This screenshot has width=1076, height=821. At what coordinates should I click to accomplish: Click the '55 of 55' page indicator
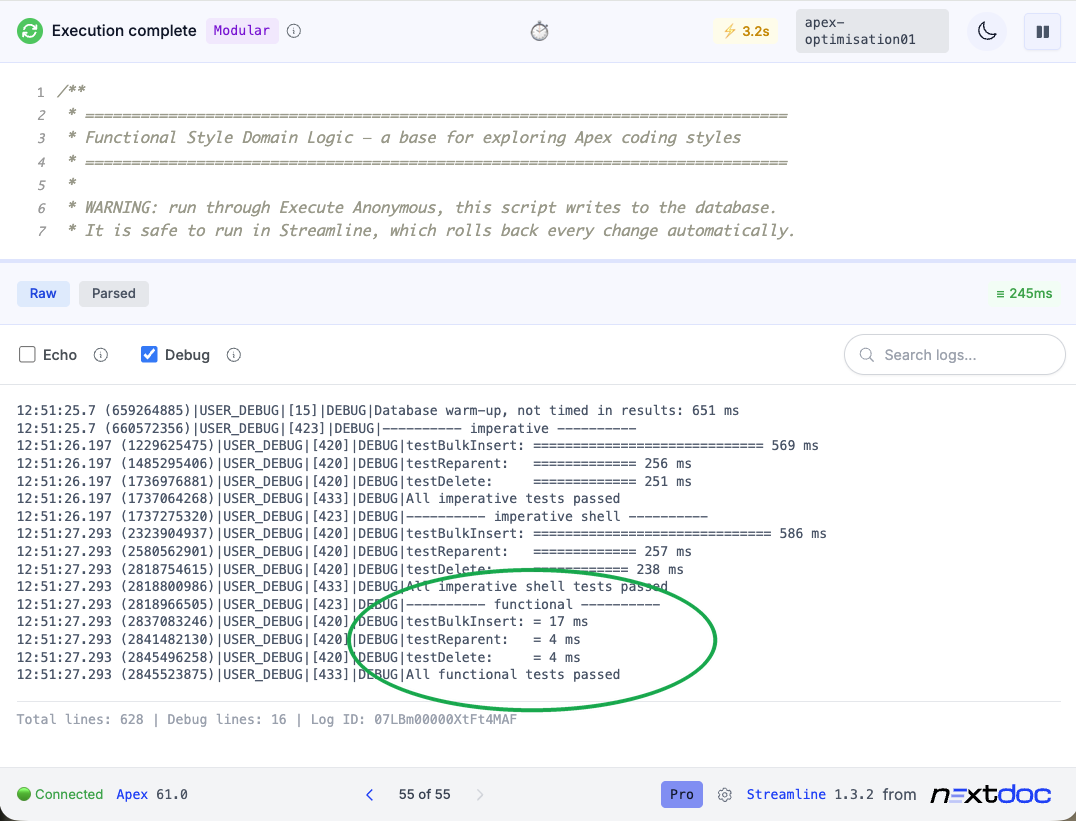click(425, 794)
